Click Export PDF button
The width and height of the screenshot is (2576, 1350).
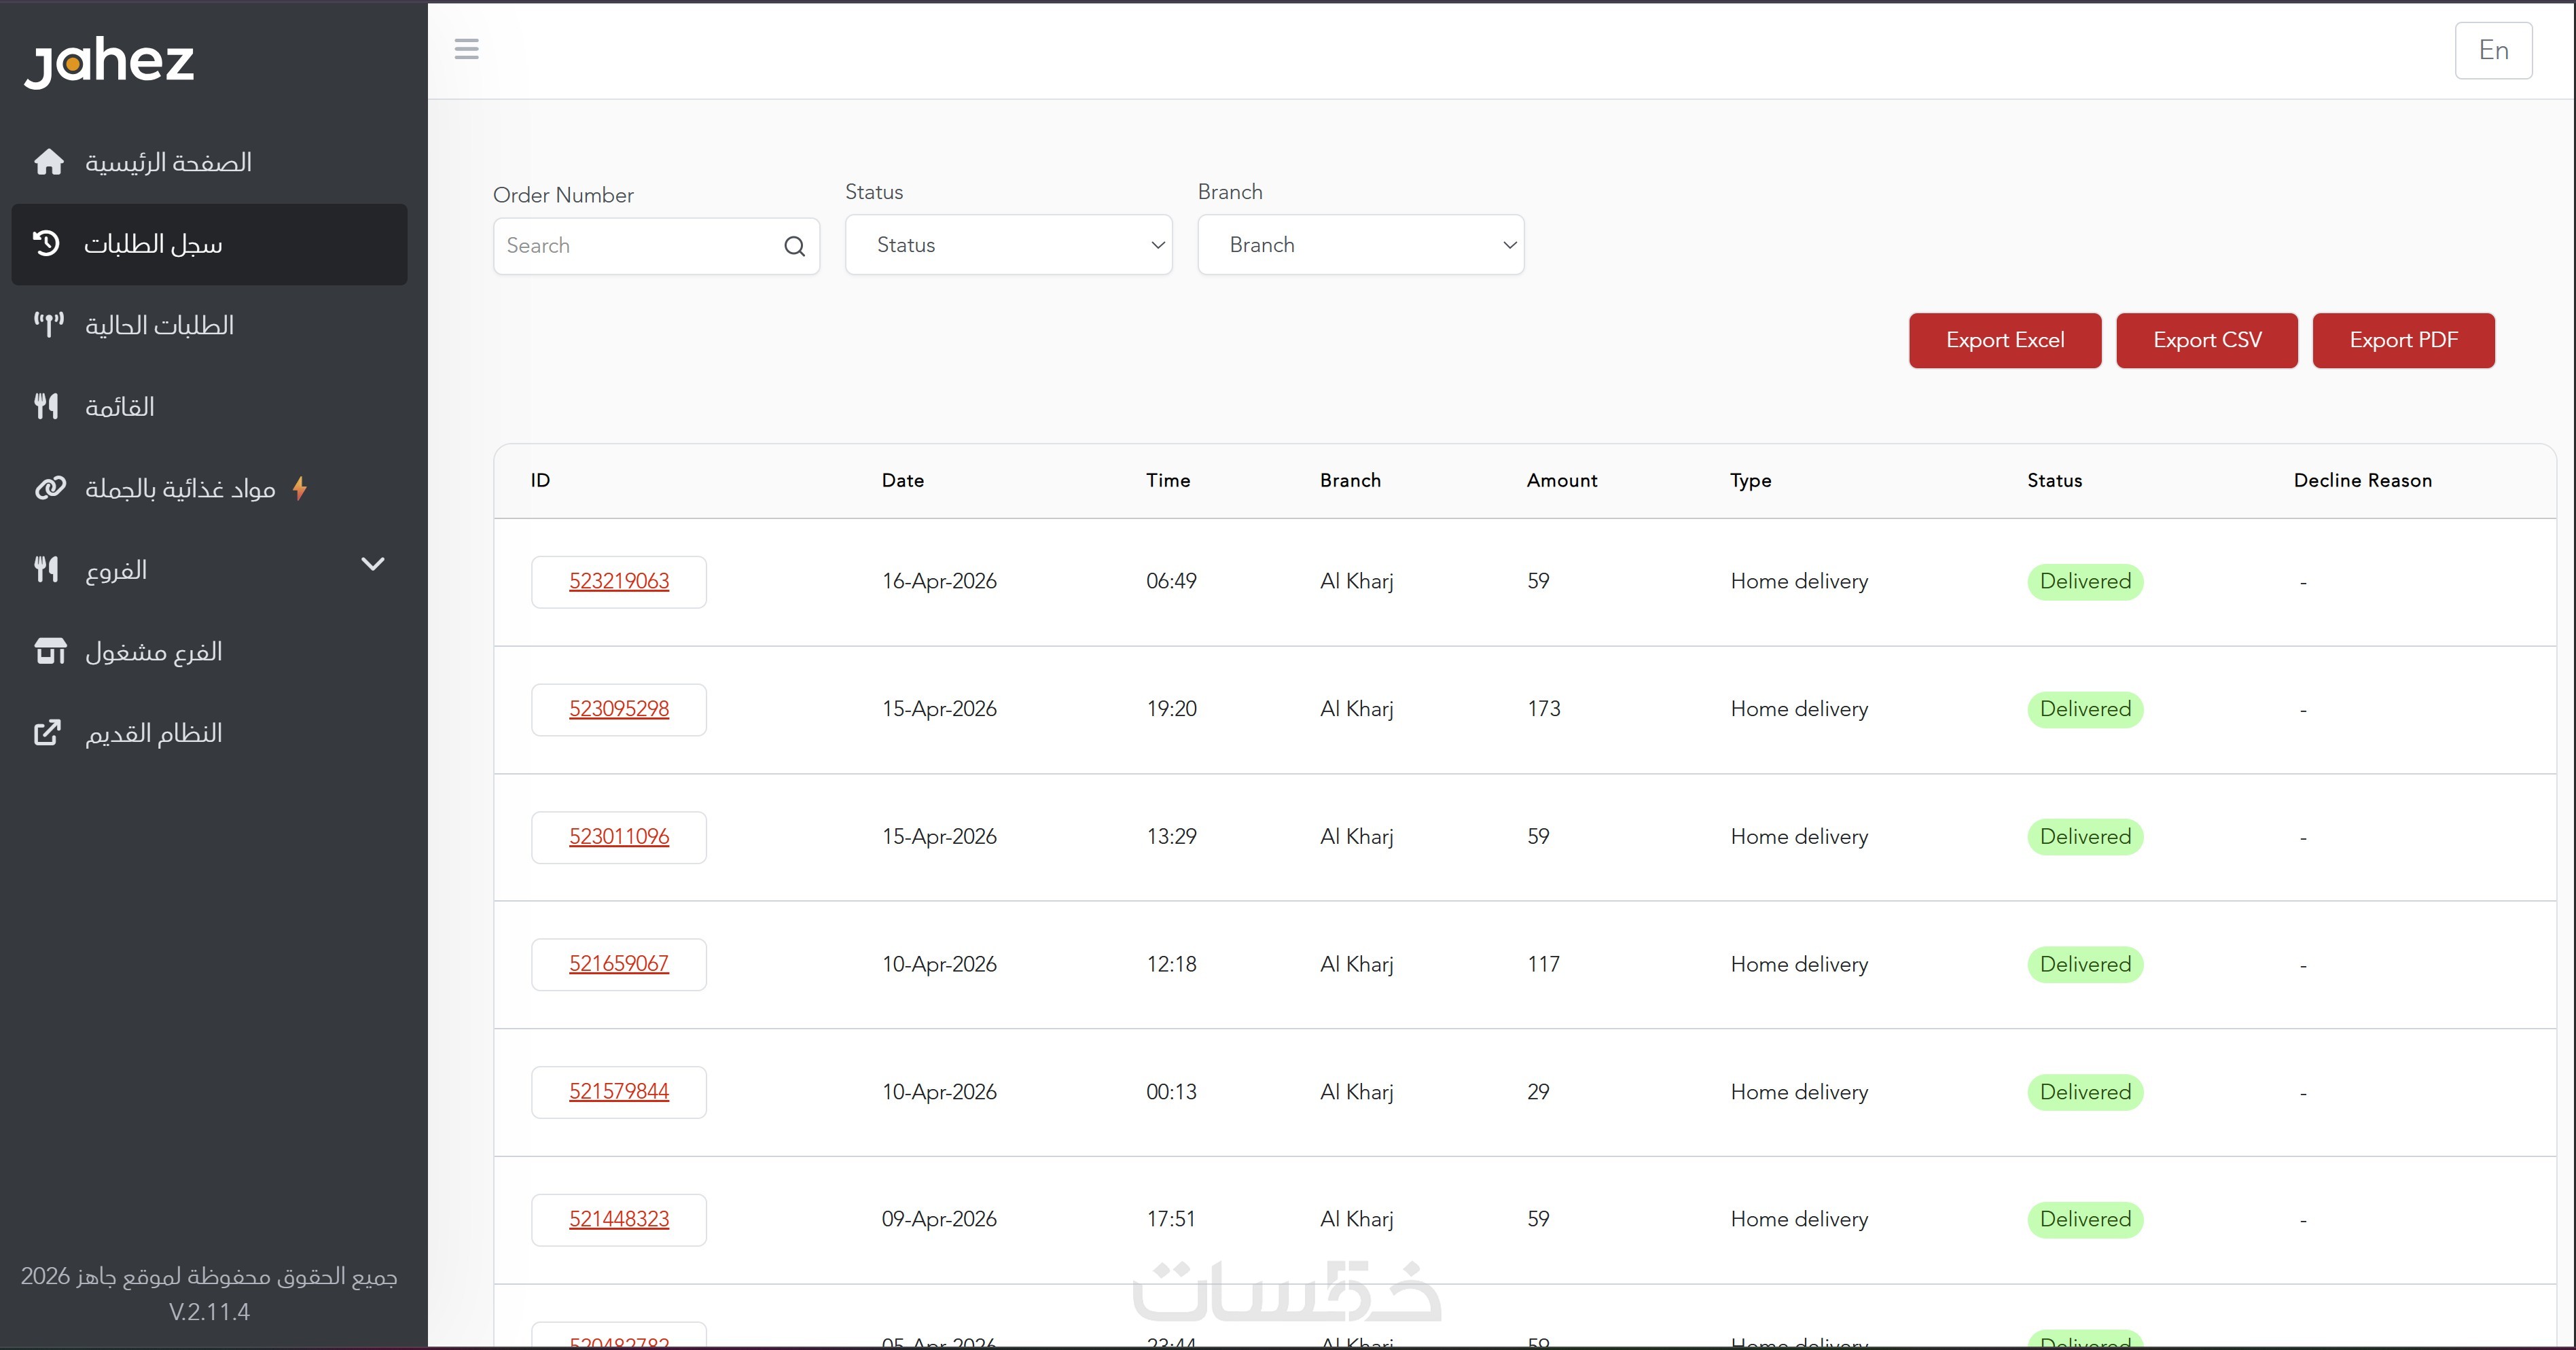tap(2402, 340)
